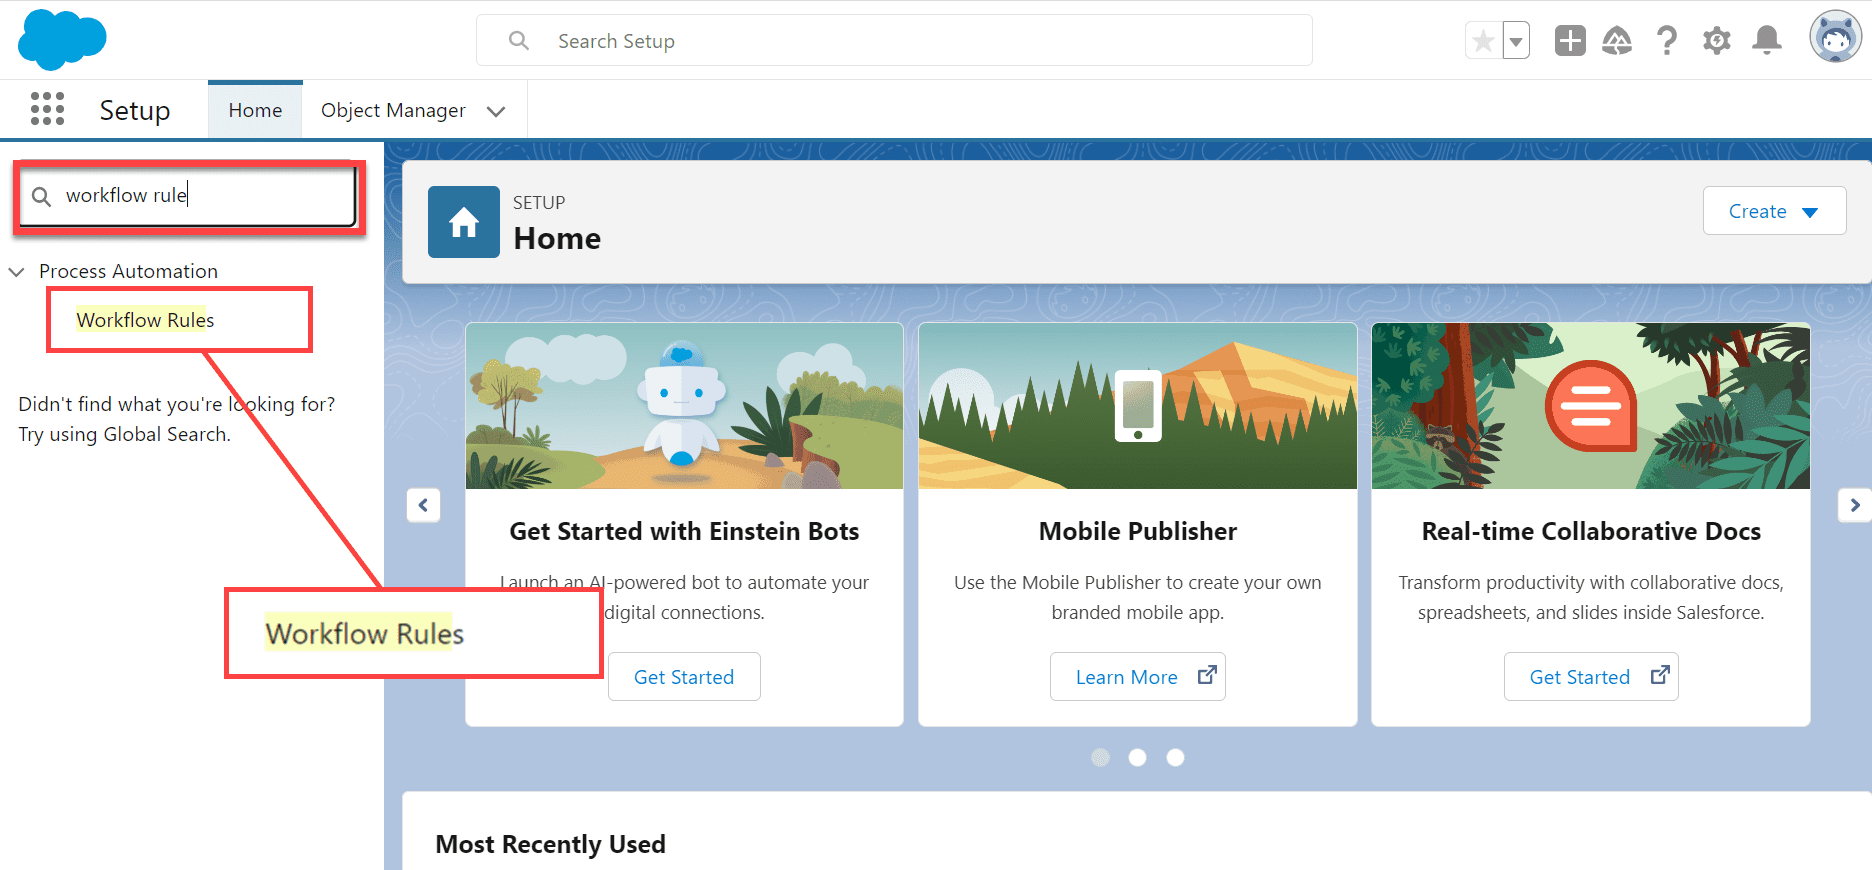
Task: Switch to the Home tab
Action: [x=255, y=110]
